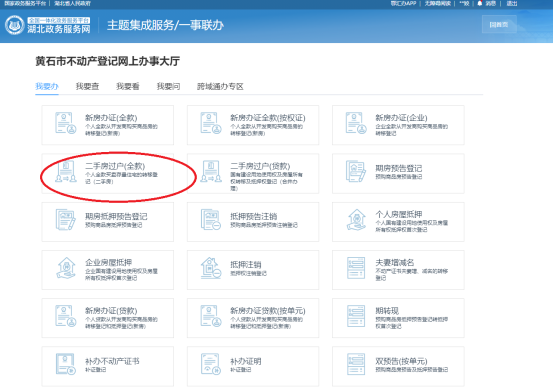
Task: Click the 新房办证(企业) certificate icon
Action: pyautogui.click(x=356, y=123)
